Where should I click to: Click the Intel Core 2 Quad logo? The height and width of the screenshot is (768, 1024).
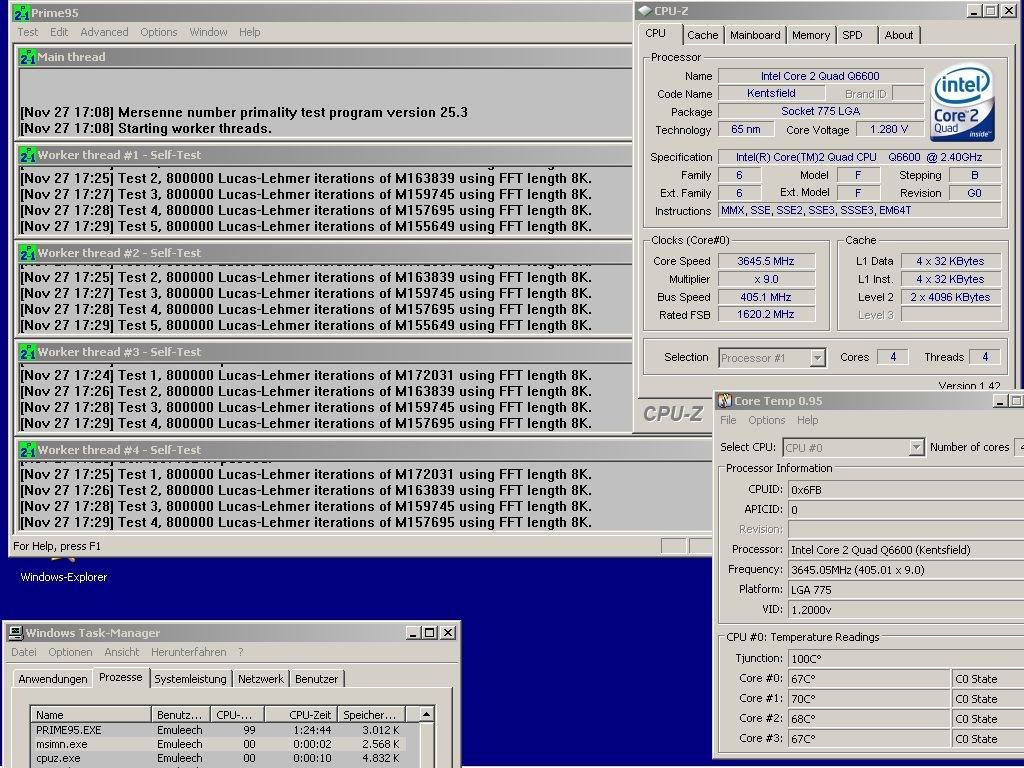(963, 102)
